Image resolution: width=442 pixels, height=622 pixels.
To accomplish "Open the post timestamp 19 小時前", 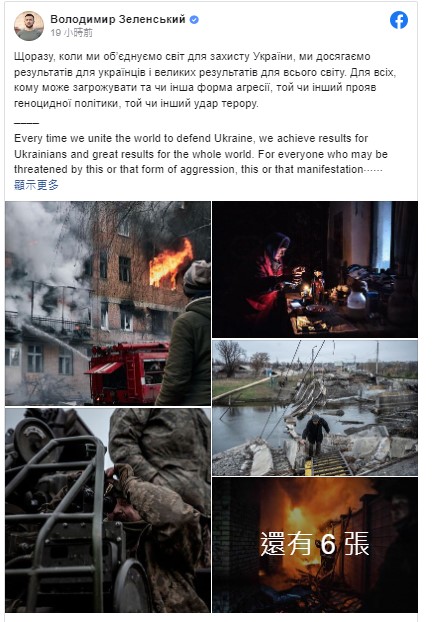I will coord(71,33).
